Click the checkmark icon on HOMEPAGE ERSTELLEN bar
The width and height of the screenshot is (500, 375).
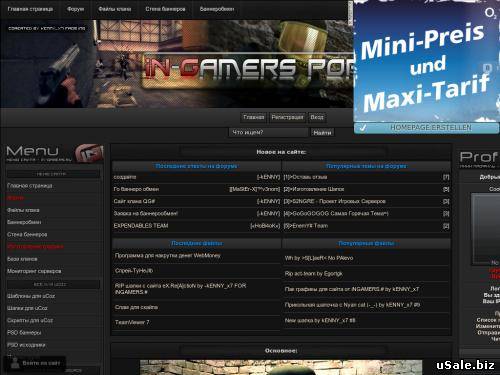(363, 128)
